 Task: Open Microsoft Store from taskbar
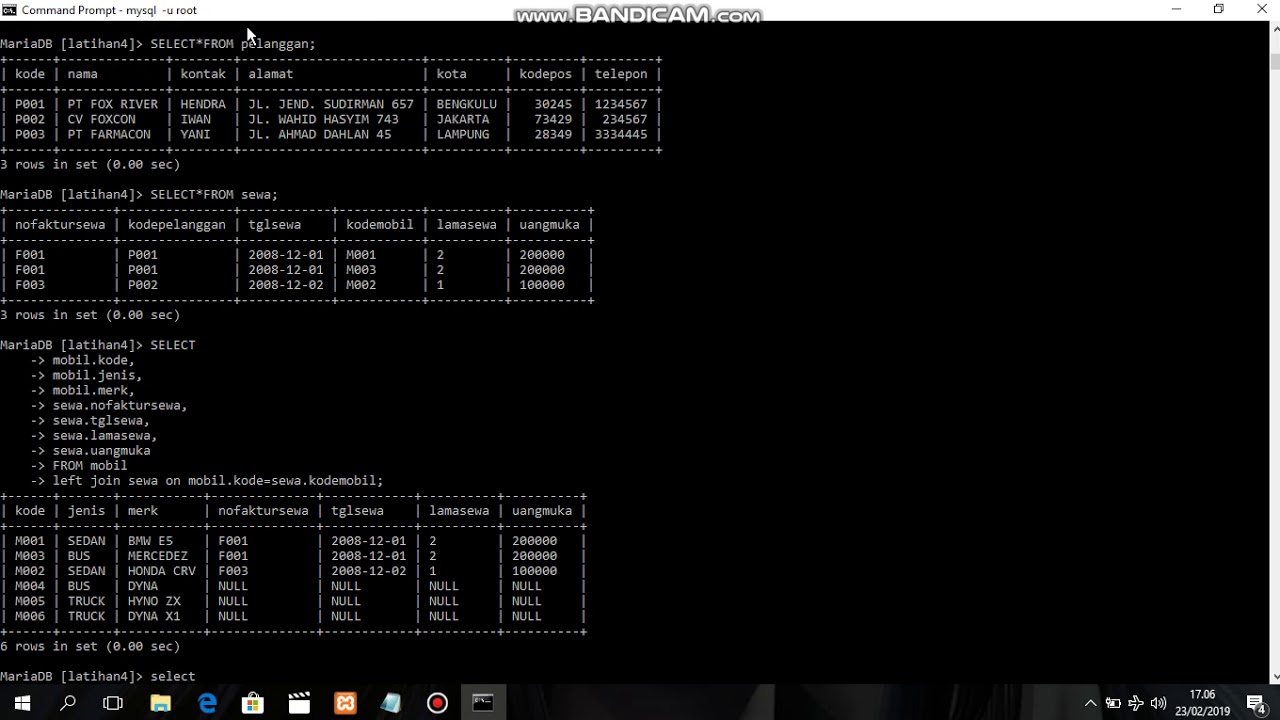click(x=253, y=703)
